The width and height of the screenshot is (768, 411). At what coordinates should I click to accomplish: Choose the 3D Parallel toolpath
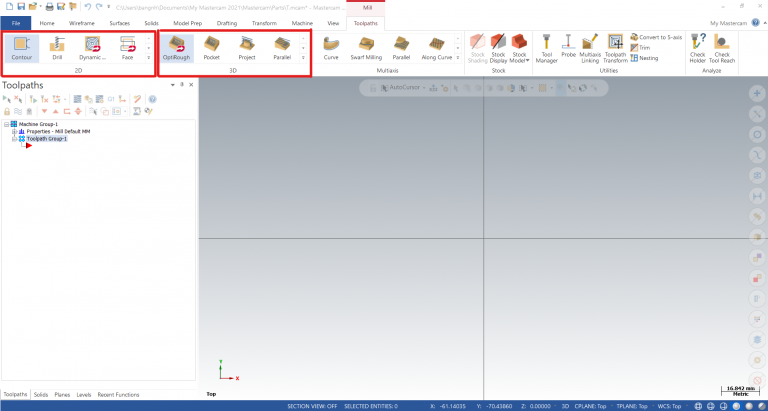(282, 48)
